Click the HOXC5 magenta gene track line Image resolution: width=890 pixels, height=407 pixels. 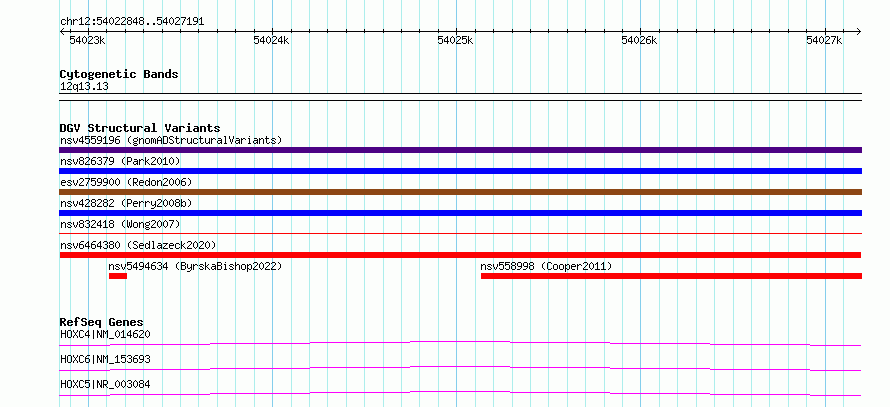pyautogui.click(x=460, y=393)
